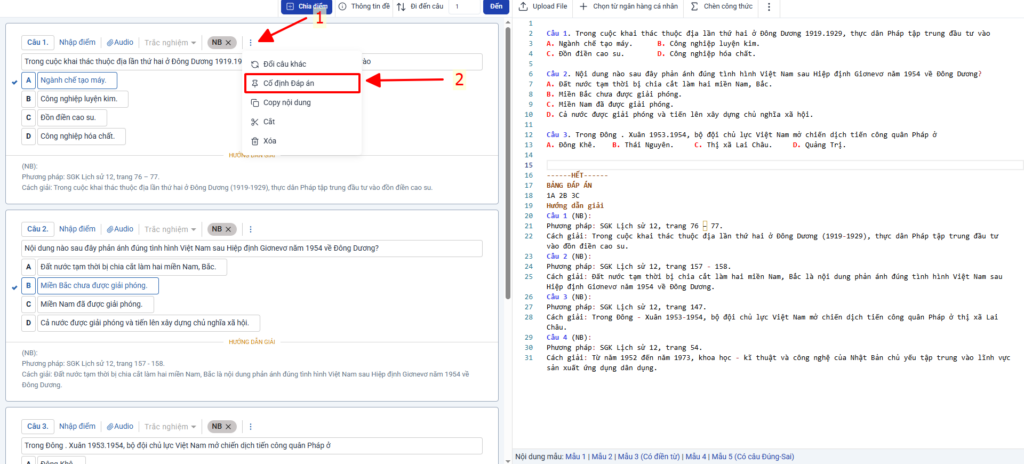Choose Cắt from the context menu

tap(301, 122)
